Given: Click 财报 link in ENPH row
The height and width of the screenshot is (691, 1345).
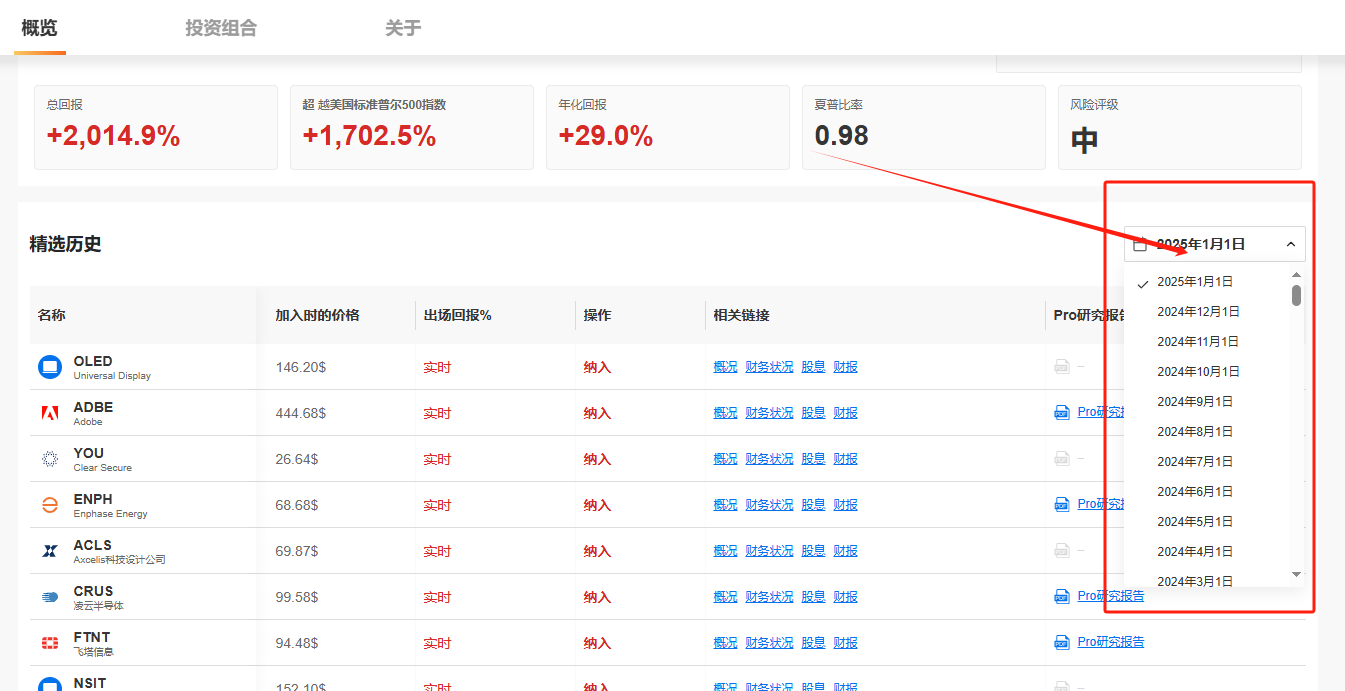Looking at the screenshot, I should click(845, 505).
